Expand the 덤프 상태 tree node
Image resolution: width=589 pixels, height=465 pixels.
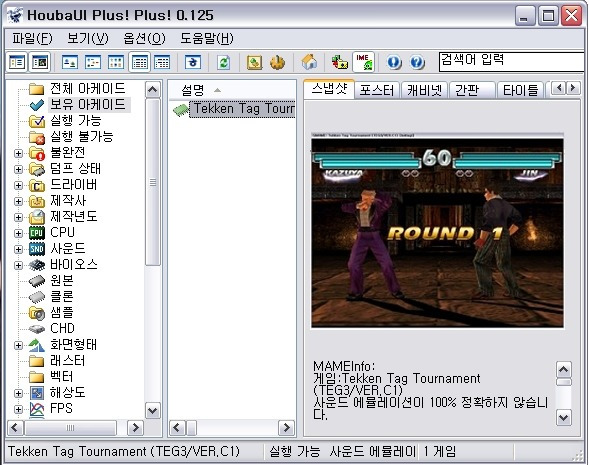(x=18, y=169)
